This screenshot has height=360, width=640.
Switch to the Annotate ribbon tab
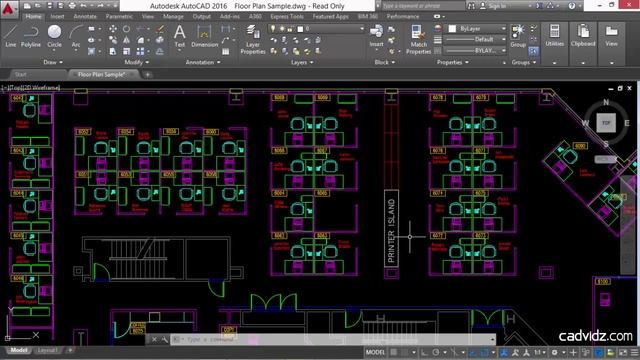point(84,16)
